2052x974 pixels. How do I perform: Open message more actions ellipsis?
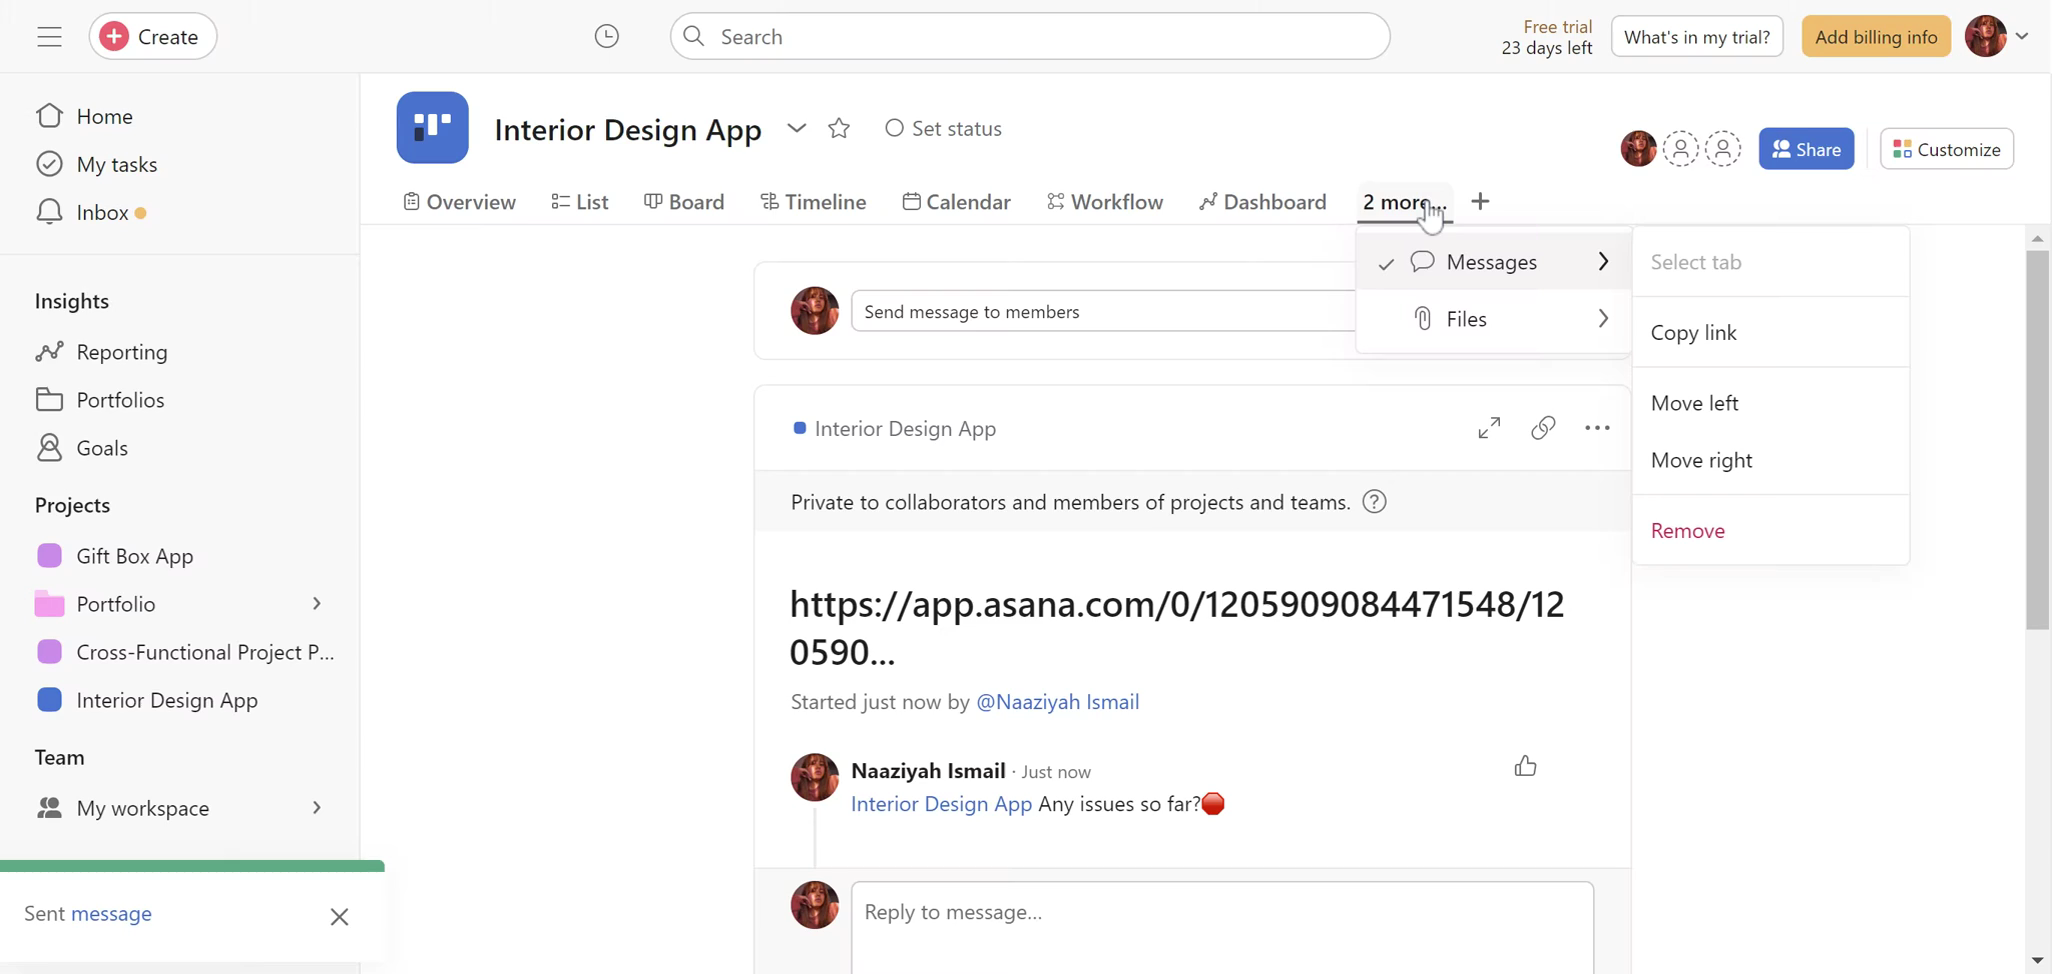[x=1597, y=428]
